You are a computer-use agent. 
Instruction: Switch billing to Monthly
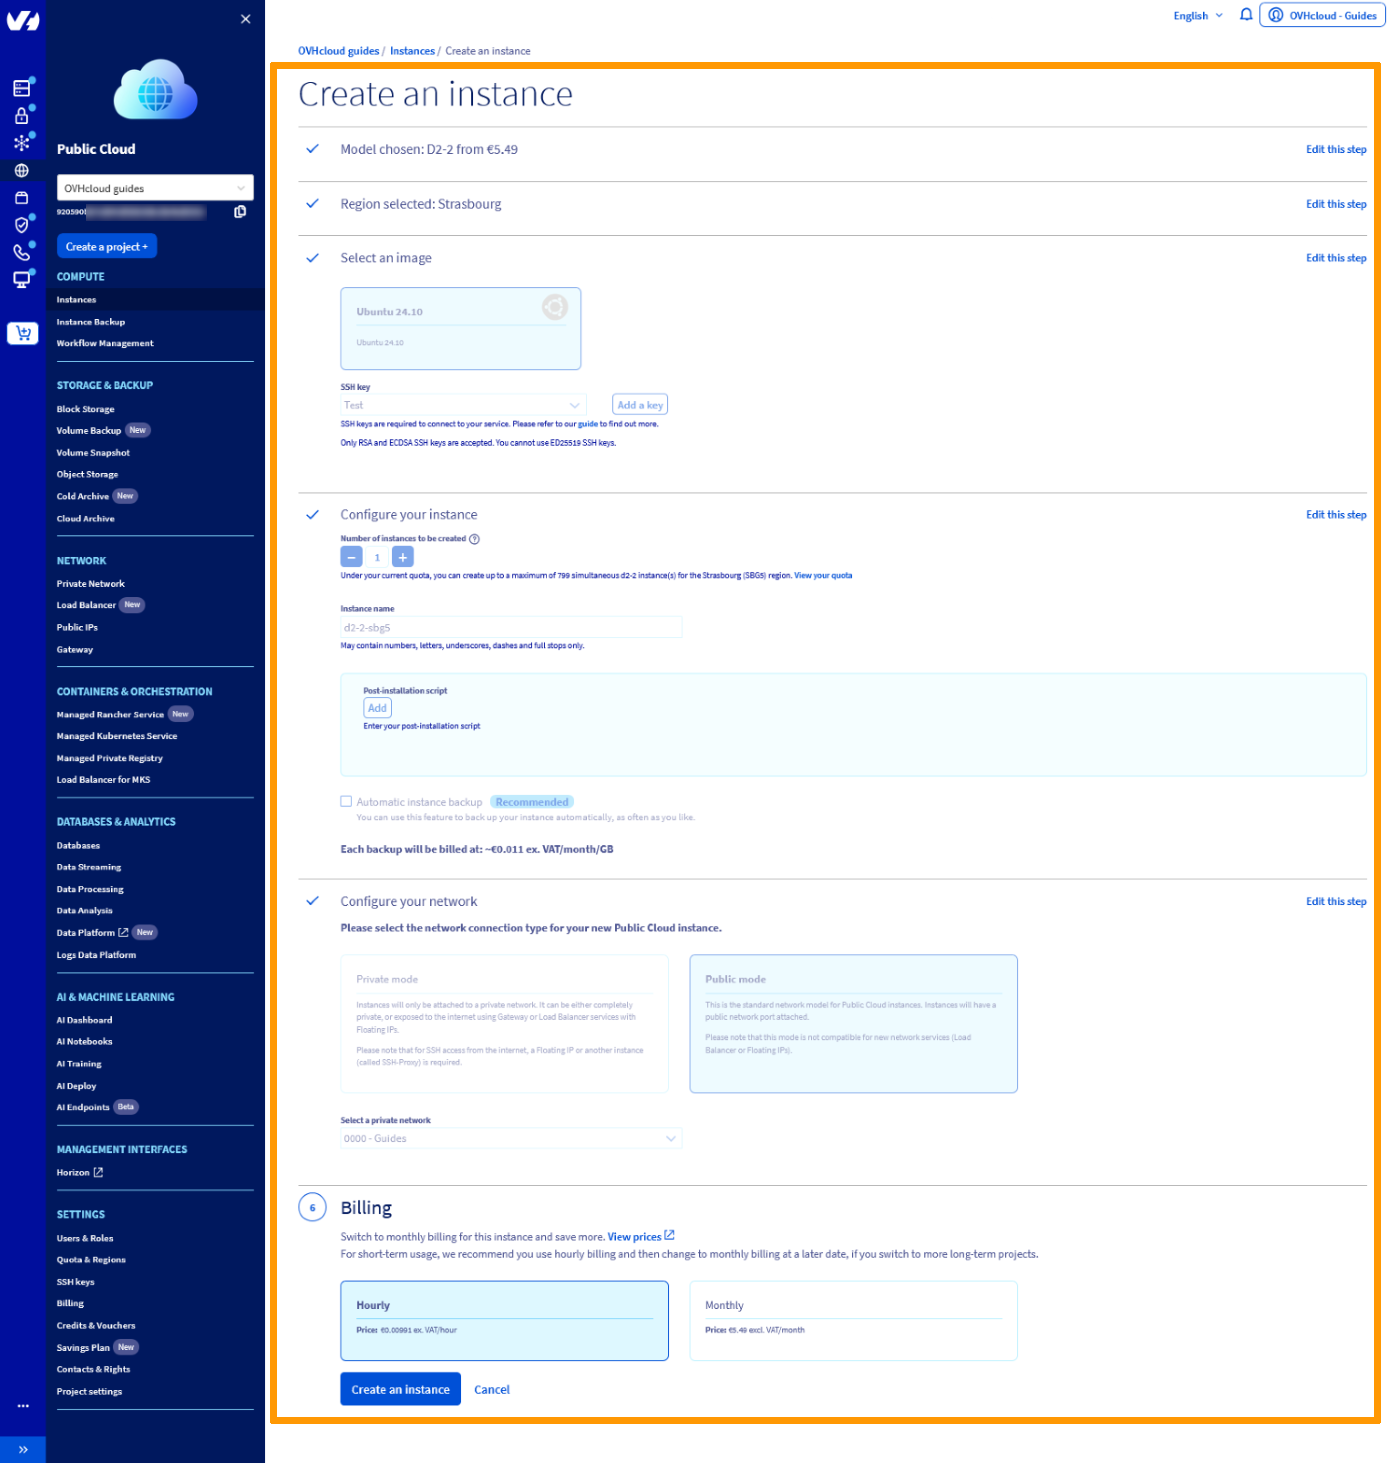pyautogui.click(x=852, y=1320)
